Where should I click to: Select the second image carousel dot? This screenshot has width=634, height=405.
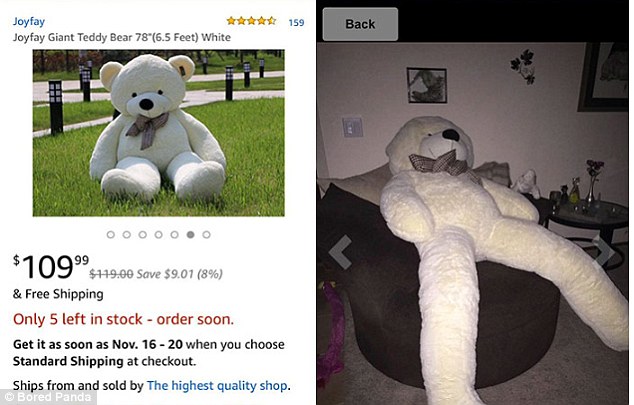pyautogui.click(x=127, y=235)
